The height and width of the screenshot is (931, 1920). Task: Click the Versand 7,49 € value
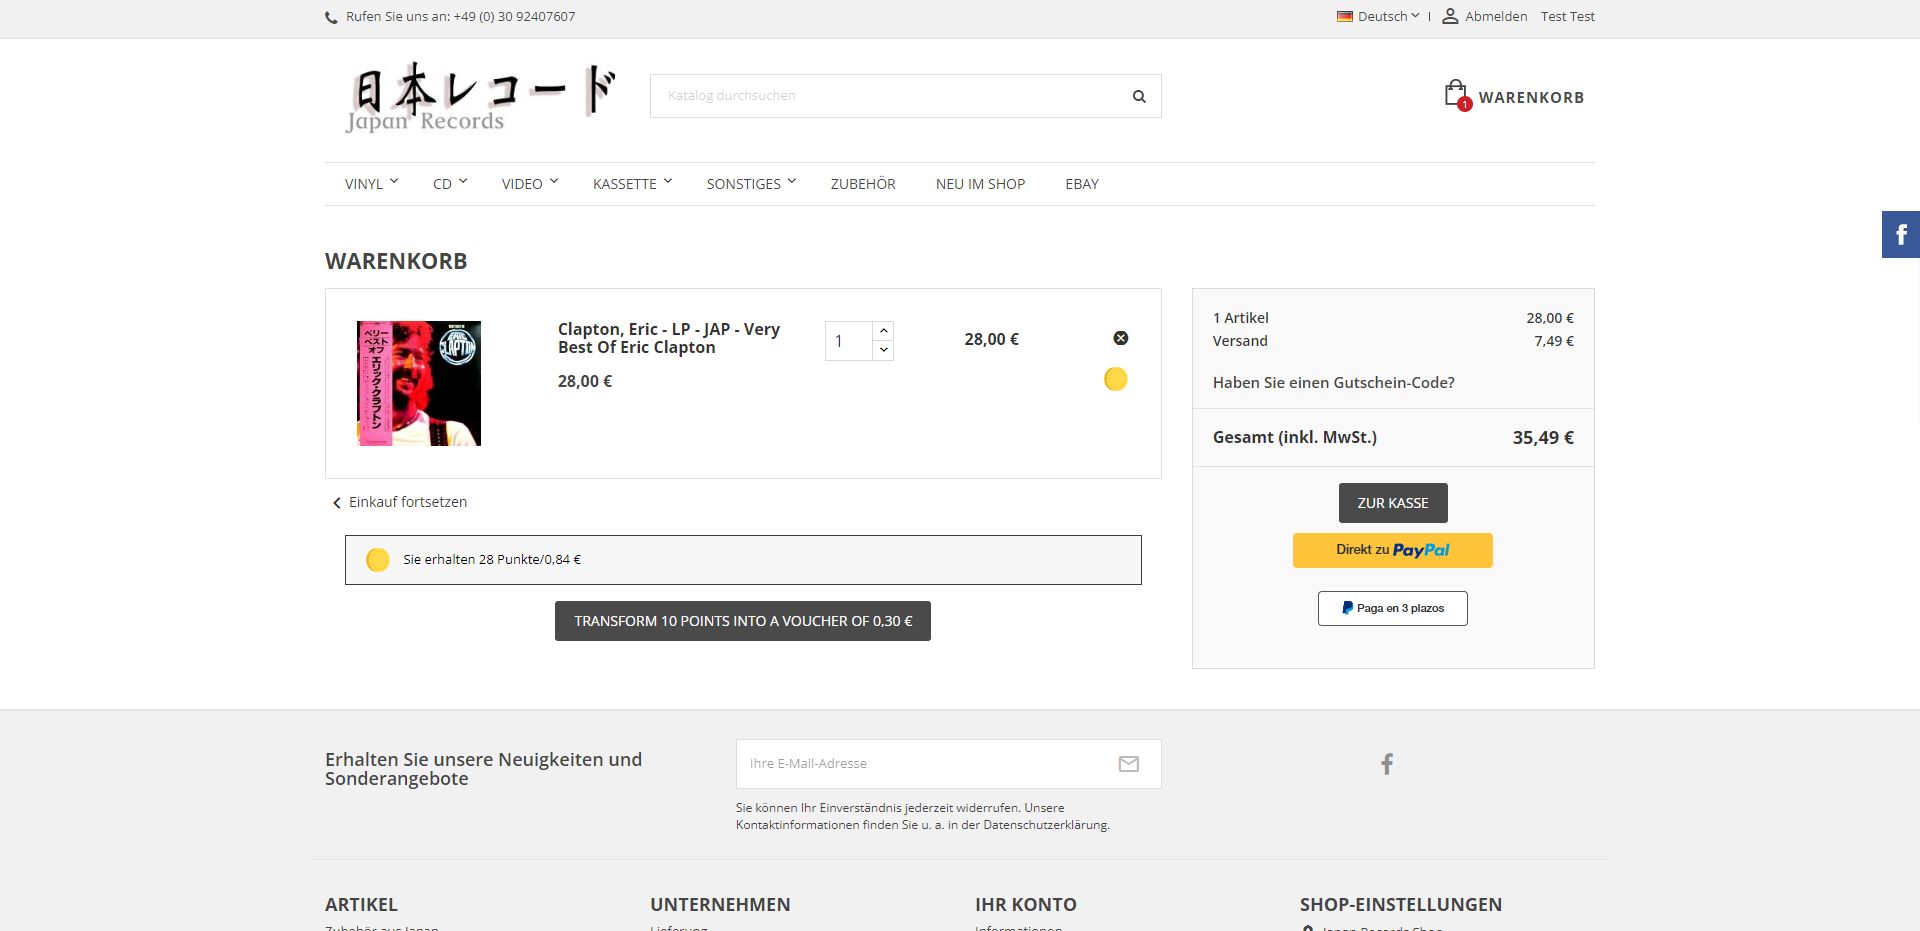pos(1554,341)
